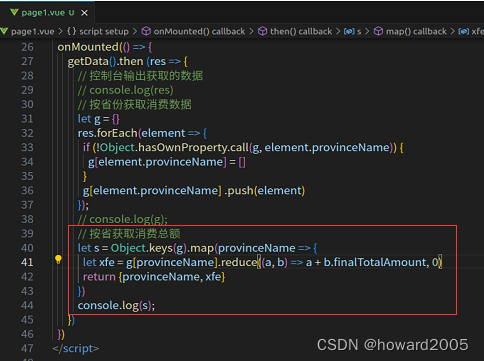Click the variable icon before xfe breadcrumb
484x361 pixels.
464,32
